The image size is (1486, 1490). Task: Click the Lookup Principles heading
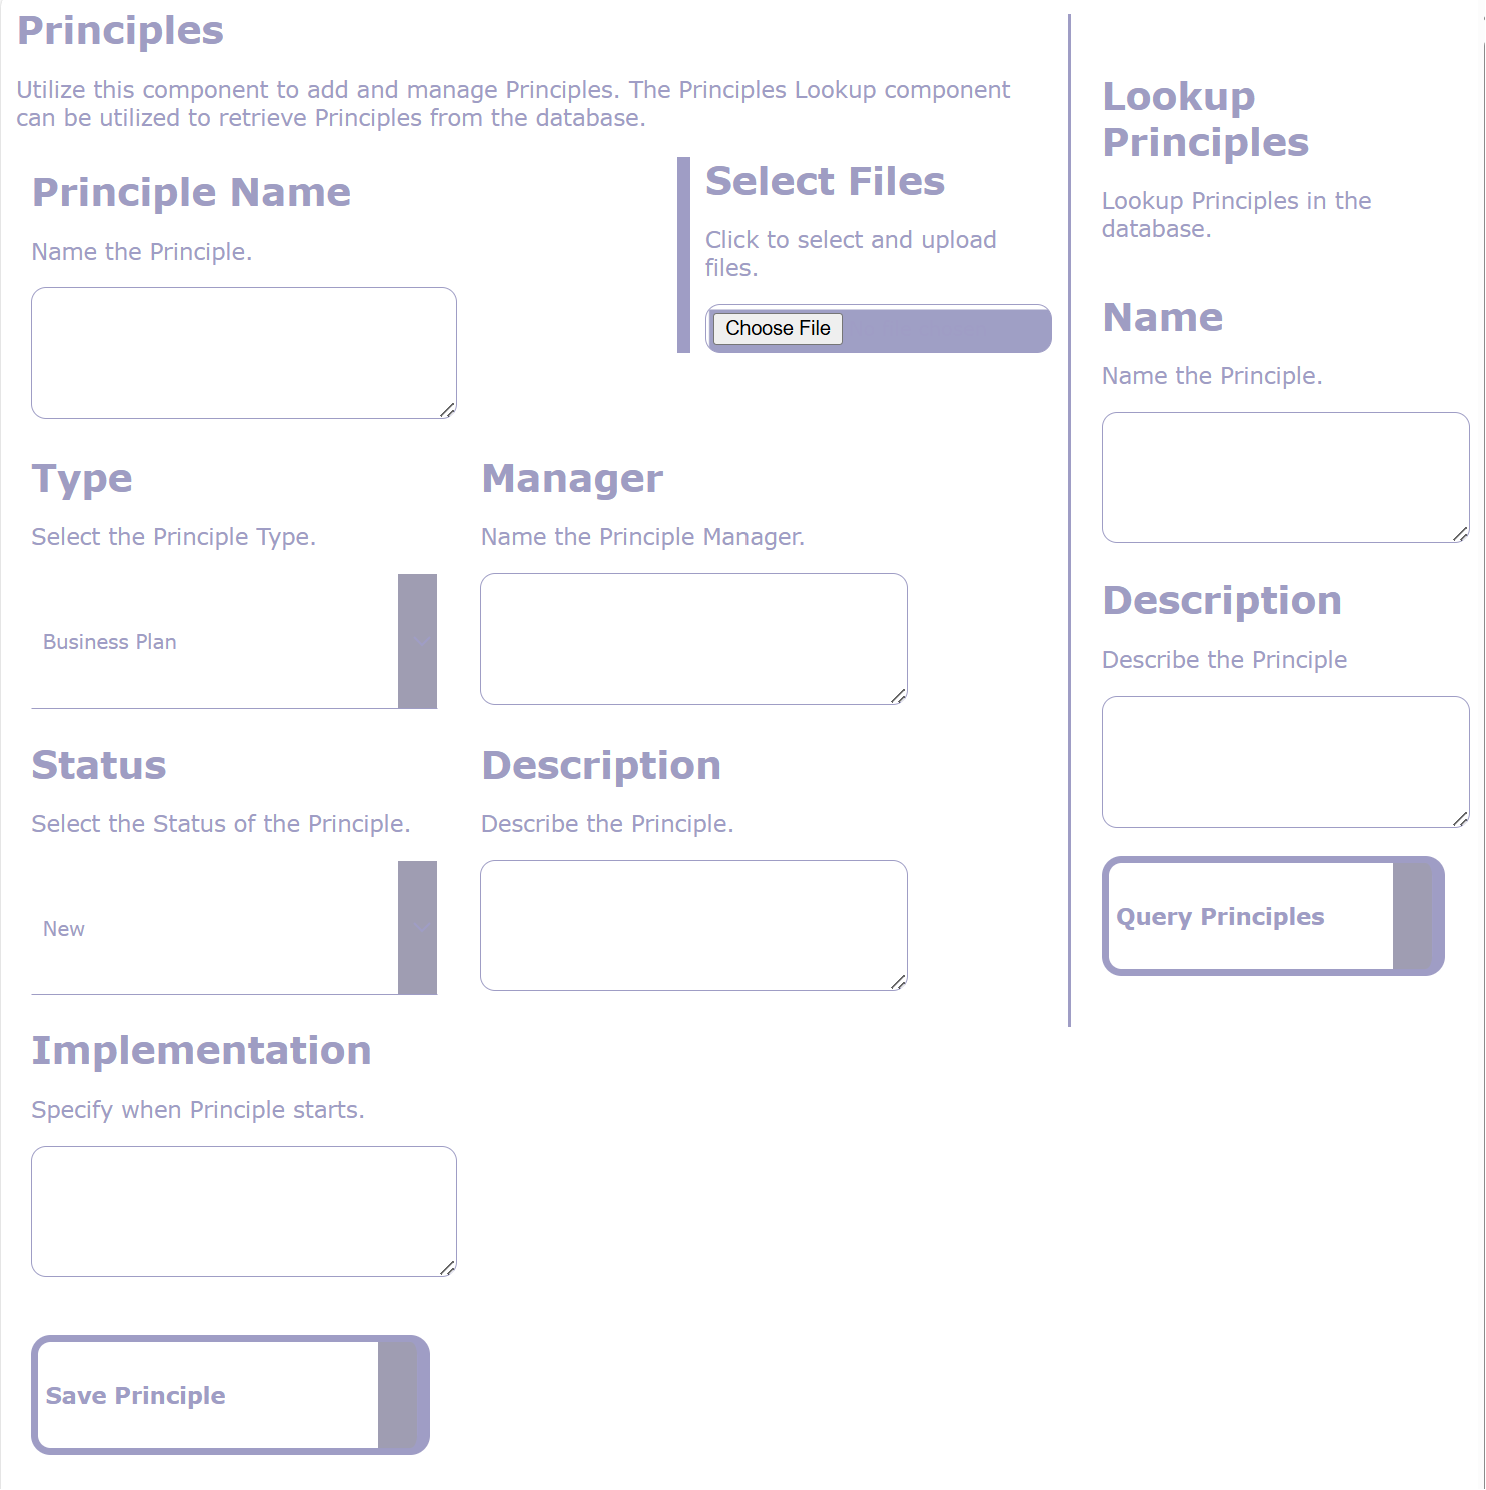[1205, 119]
